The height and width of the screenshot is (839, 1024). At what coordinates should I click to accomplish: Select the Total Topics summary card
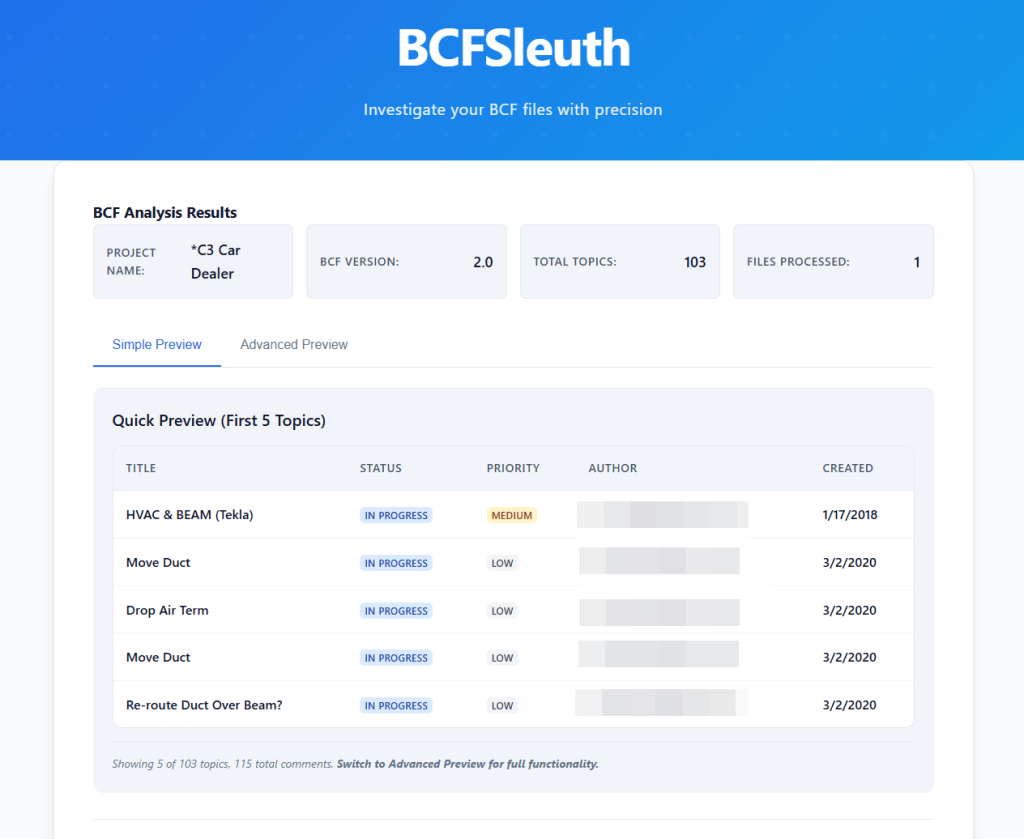pyautogui.click(x=619, y=262)
